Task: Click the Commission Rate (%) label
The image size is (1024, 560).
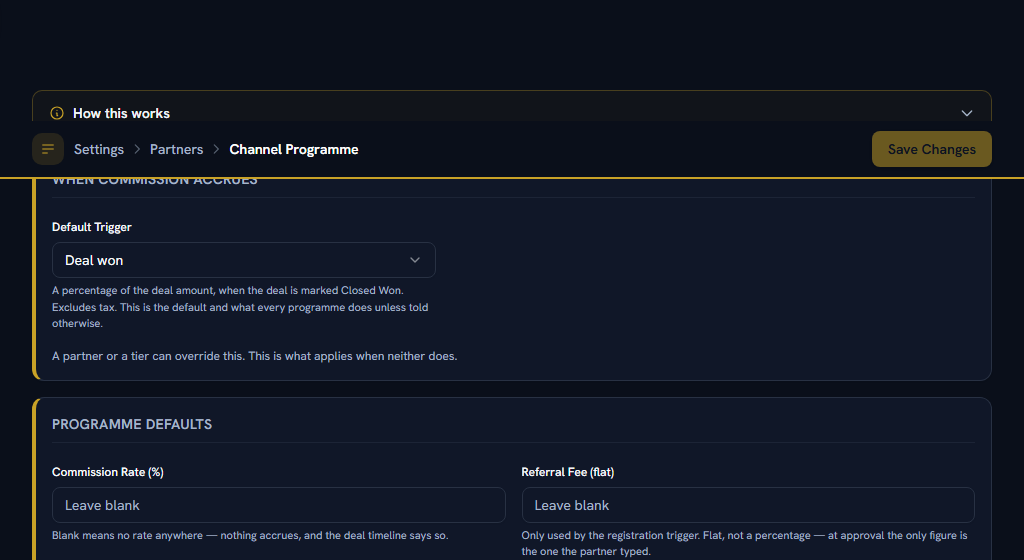Action: pyautogui.click(x=108, y=472)
